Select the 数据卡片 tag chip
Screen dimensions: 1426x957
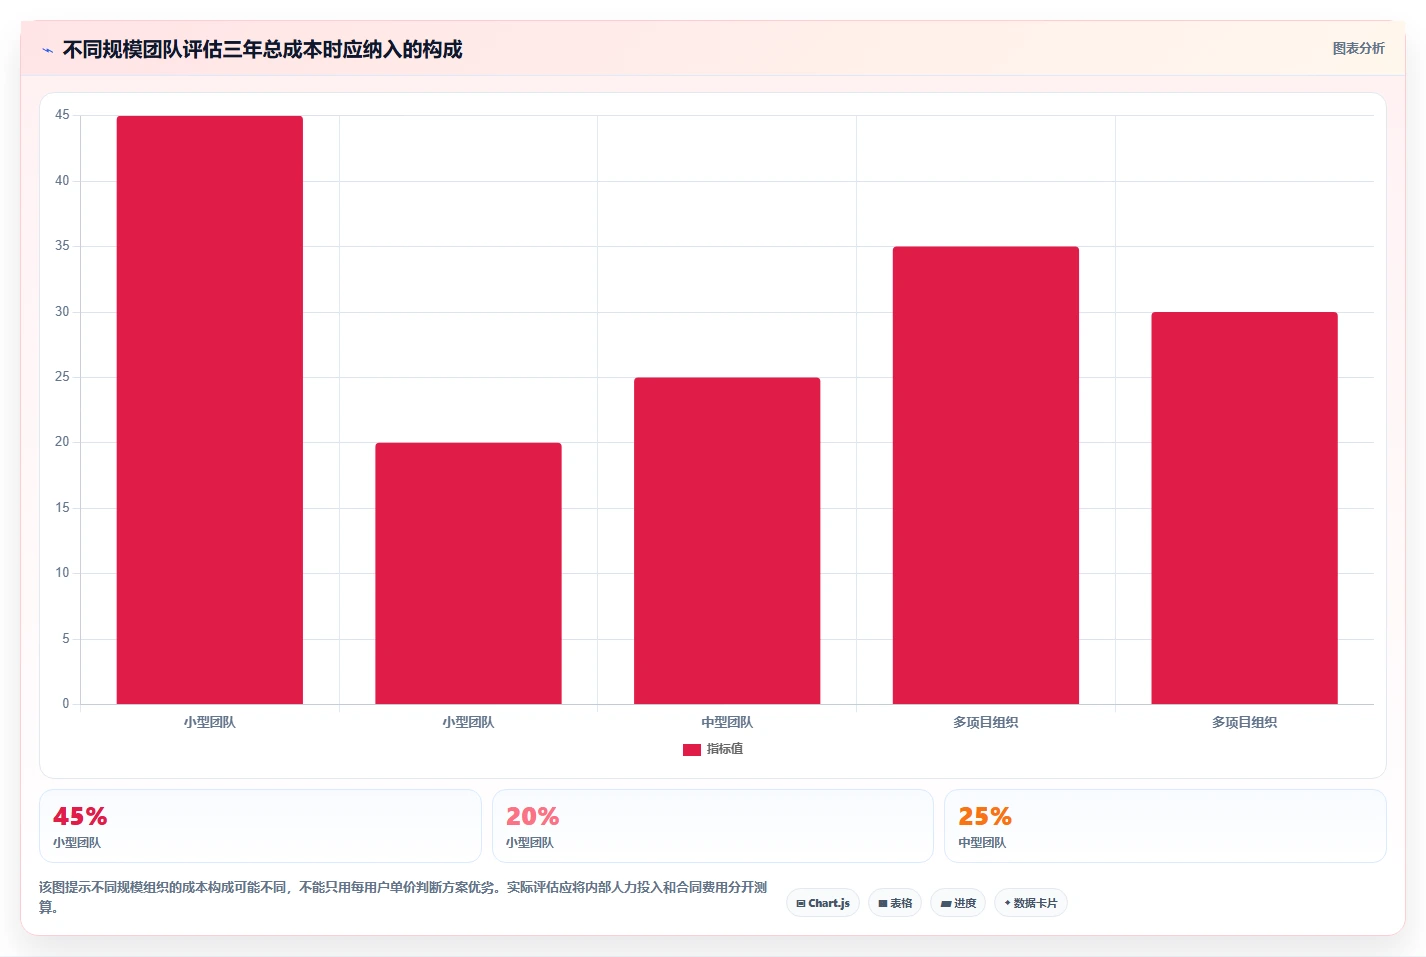point(1031,903)
